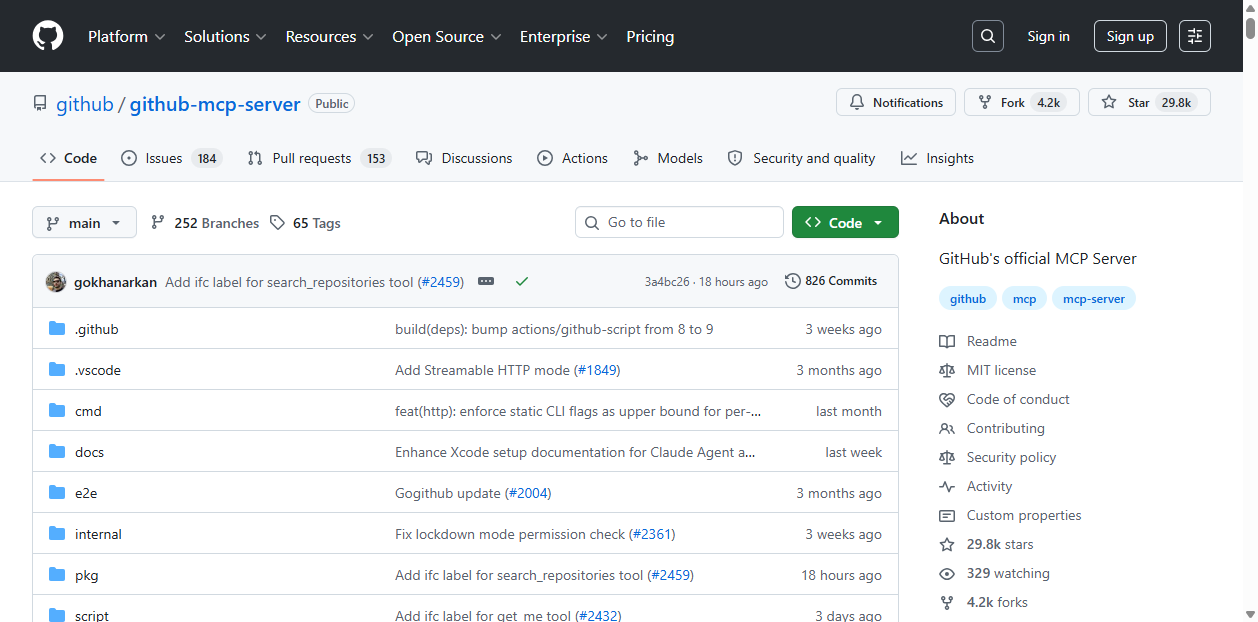1258x622 pixels.
Task: Click Sign in link
Action: (x=1048, y=36)
